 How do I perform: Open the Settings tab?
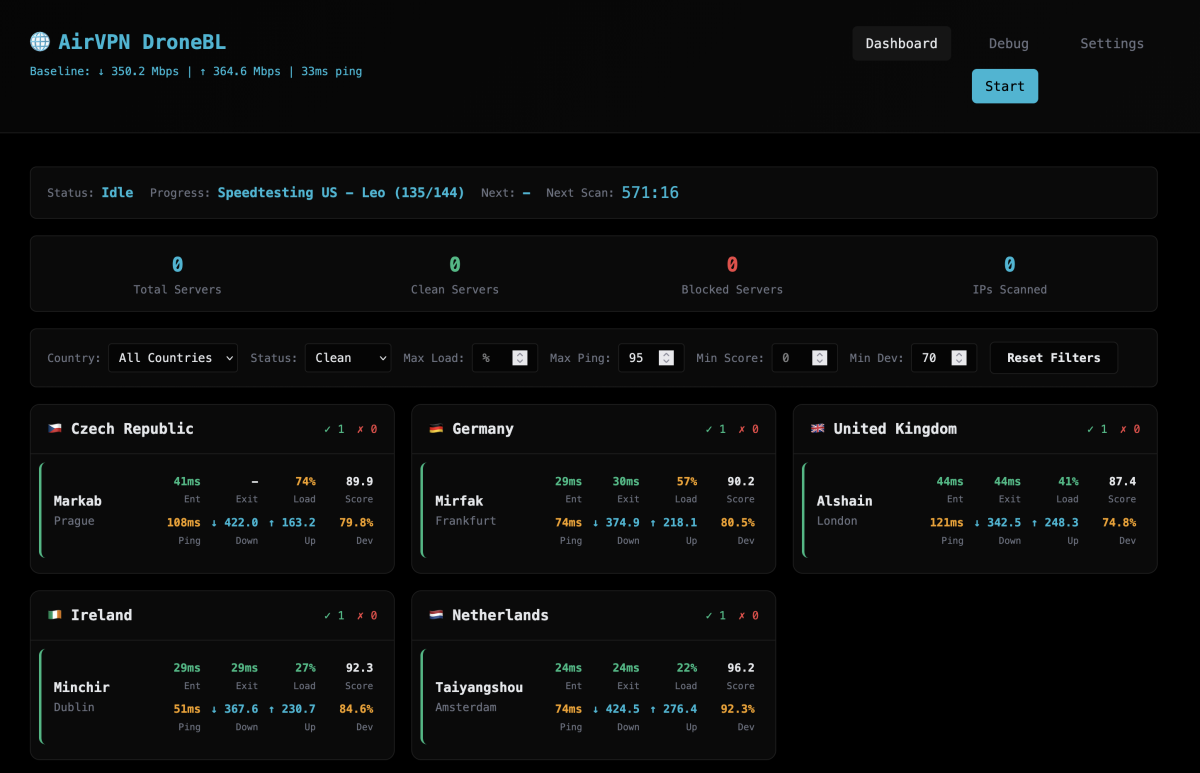(x=1111, y=44)
